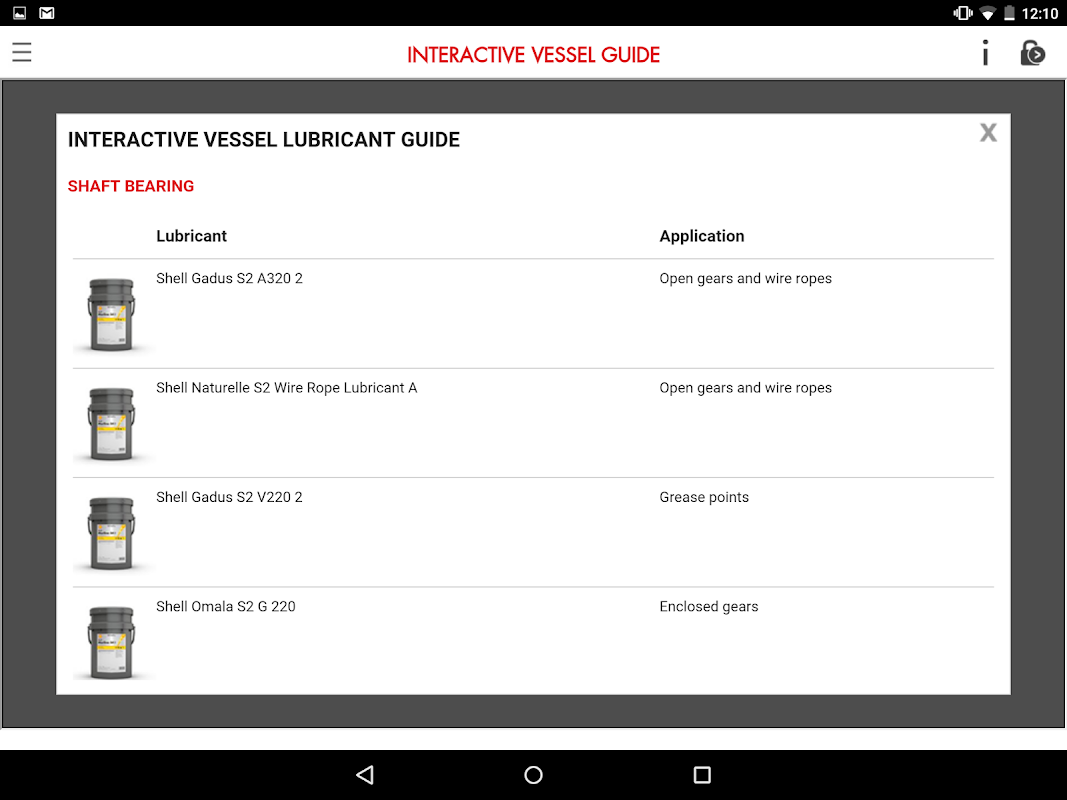The image size is (1067, 800).
Task: Tap the information 'i' icon
Action: tap(985, 52)
